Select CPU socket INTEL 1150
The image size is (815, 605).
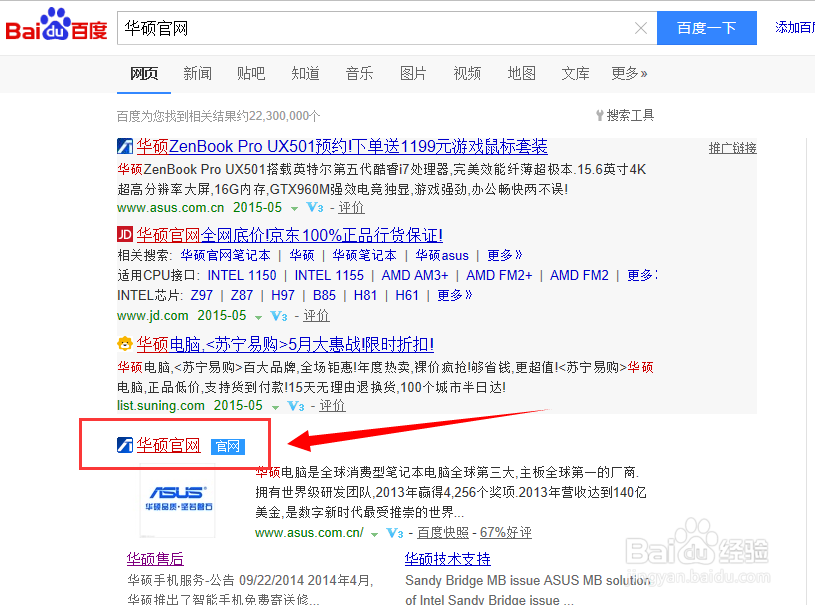pos(242,275)
